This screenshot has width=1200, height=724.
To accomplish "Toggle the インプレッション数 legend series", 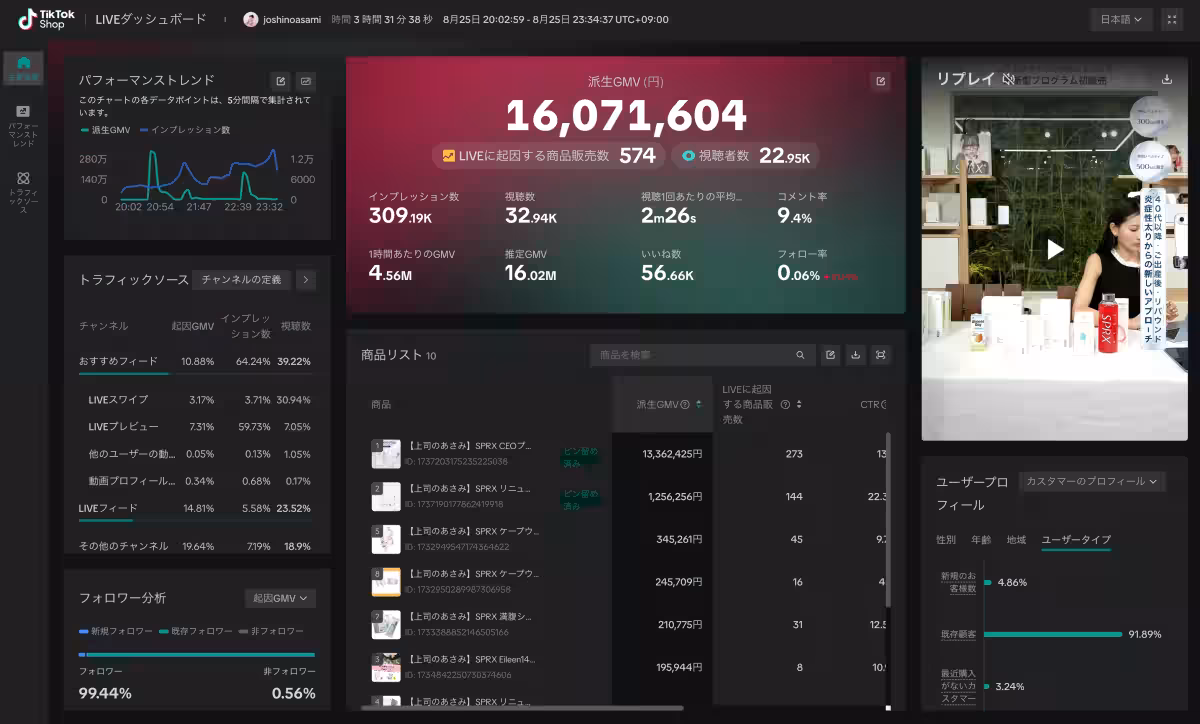I will 185,130.
